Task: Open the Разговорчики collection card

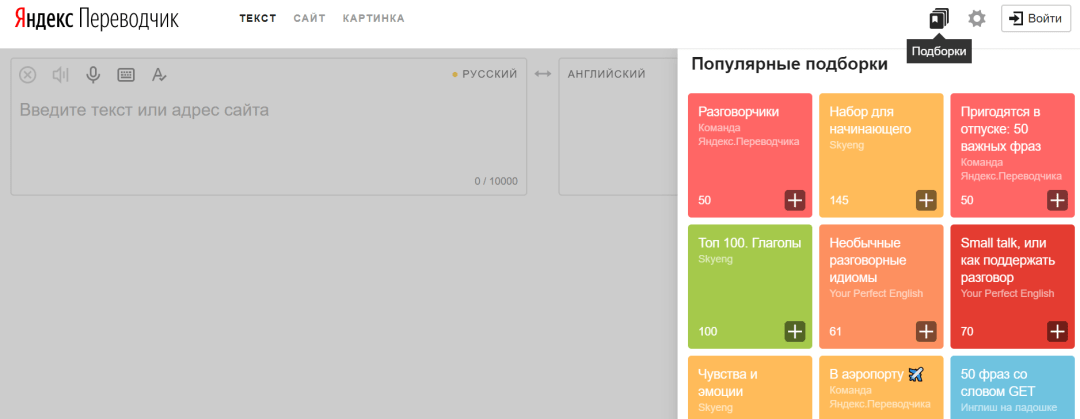Action: pos(750,155)
